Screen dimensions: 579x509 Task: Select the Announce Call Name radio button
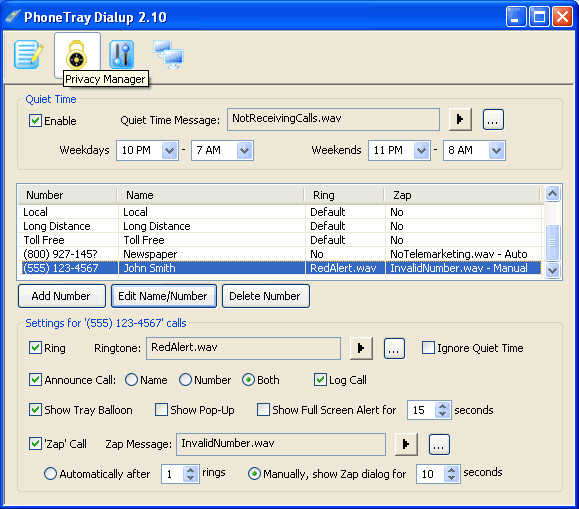pos(131,379)
